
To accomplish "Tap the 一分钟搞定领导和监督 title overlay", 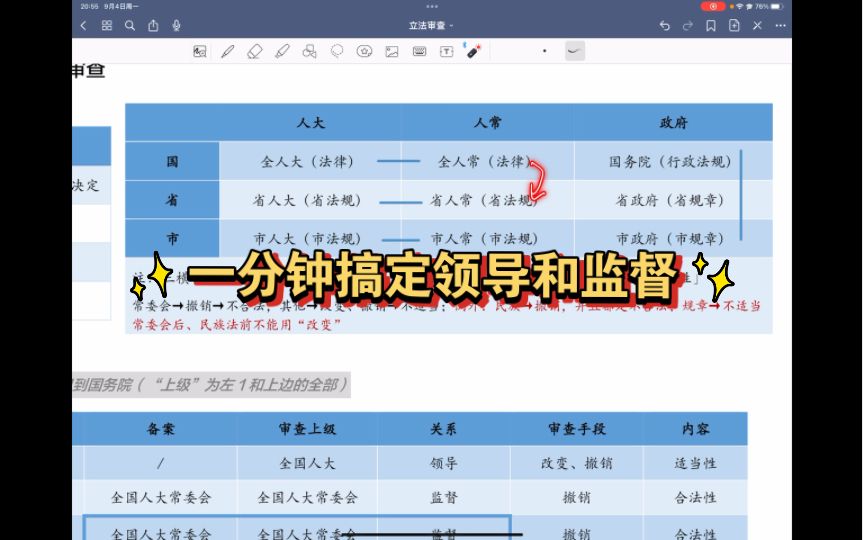I will coord(432,277).
